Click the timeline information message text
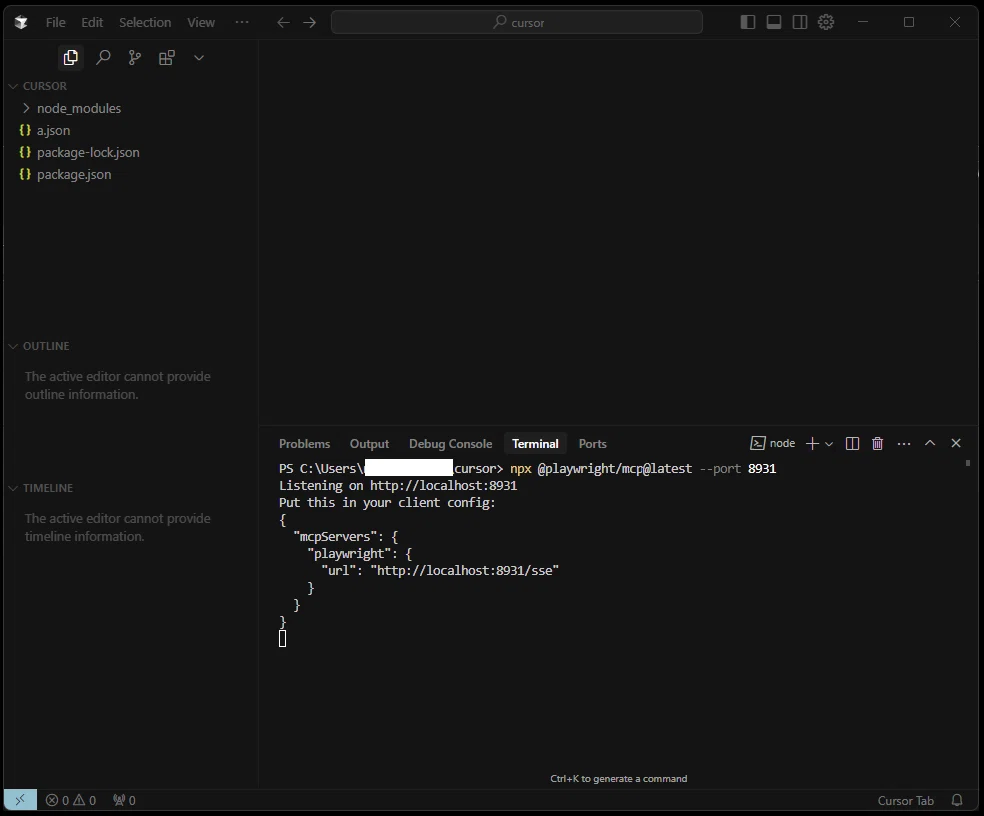This screenshot has width=984, height=816. pos(117,527)
